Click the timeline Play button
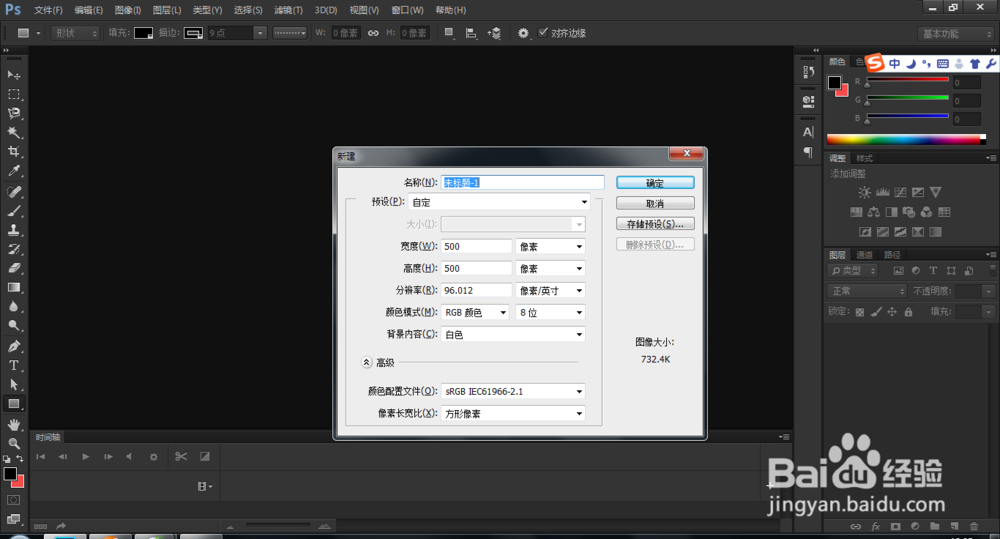 pos(85,457)
